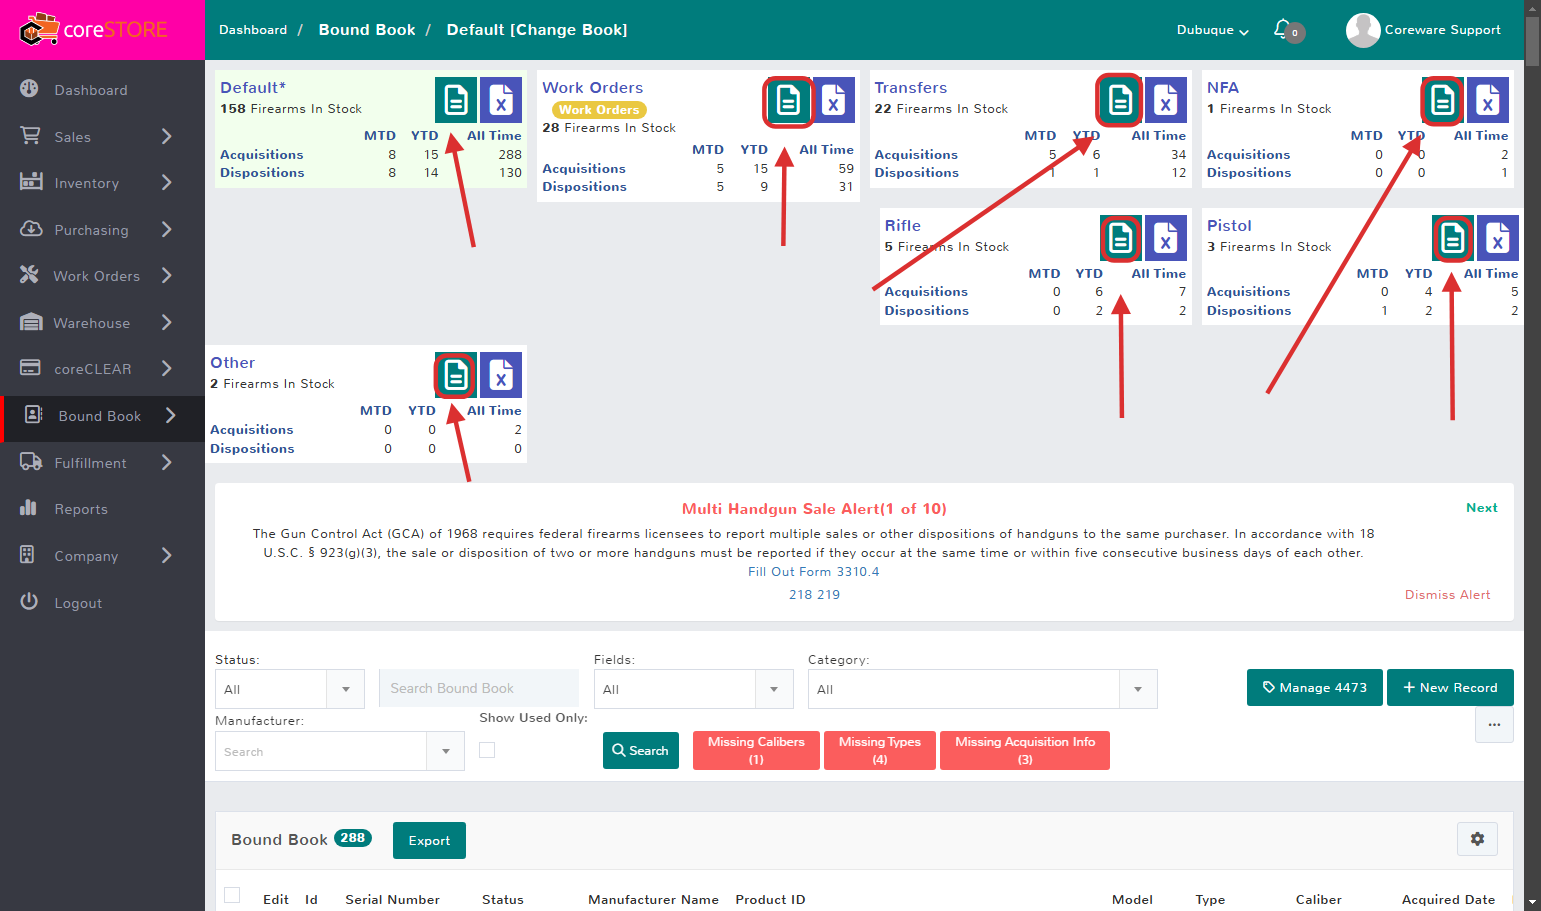Image resolution: width=1541 pixels, height=911 pixels.
Task: Open the Default book PDF report icon
Action: click(455, 100)
